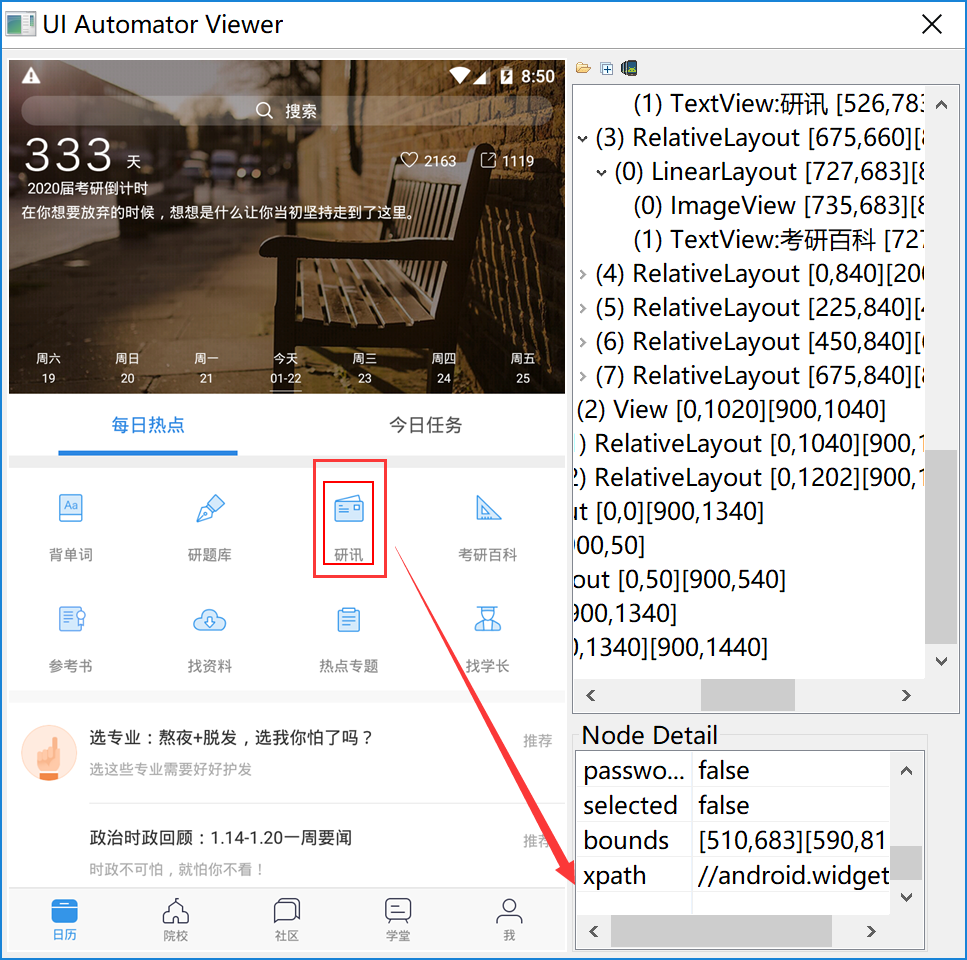The image size is (967, 960).
Task: Tap the 找资料 cloud download icon
Action: [x=210, y=620]
